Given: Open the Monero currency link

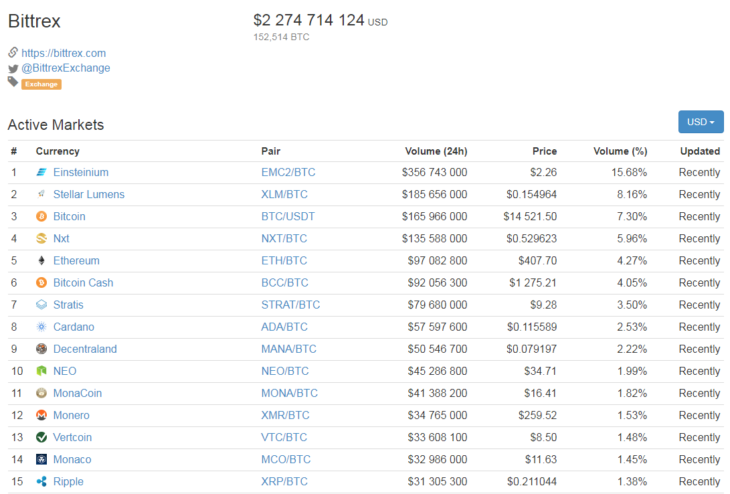Looking at the screenshot, I should pyautogui.click(x=71, y=415).
